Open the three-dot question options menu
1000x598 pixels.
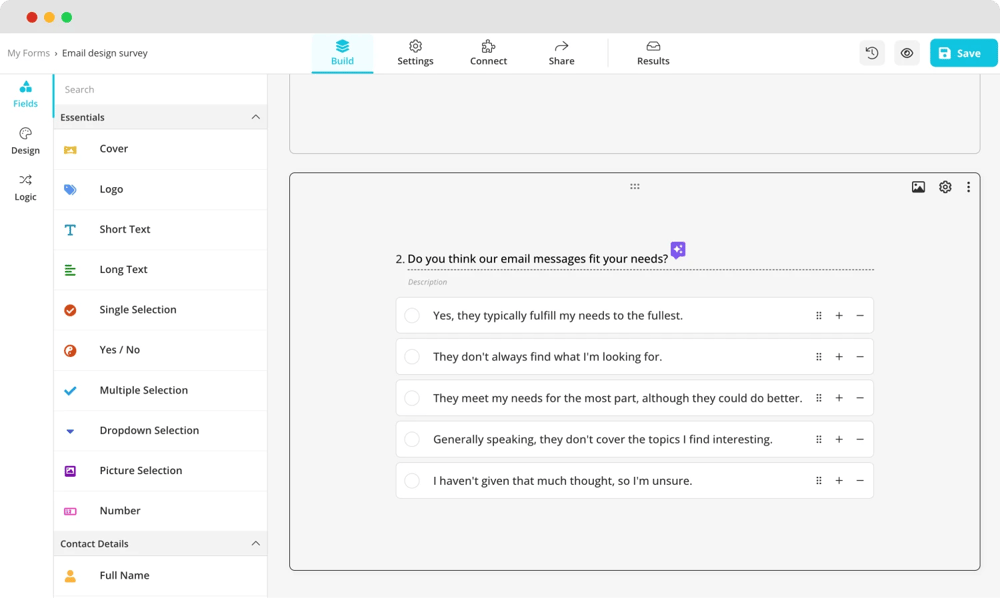(x=968, y=187)
